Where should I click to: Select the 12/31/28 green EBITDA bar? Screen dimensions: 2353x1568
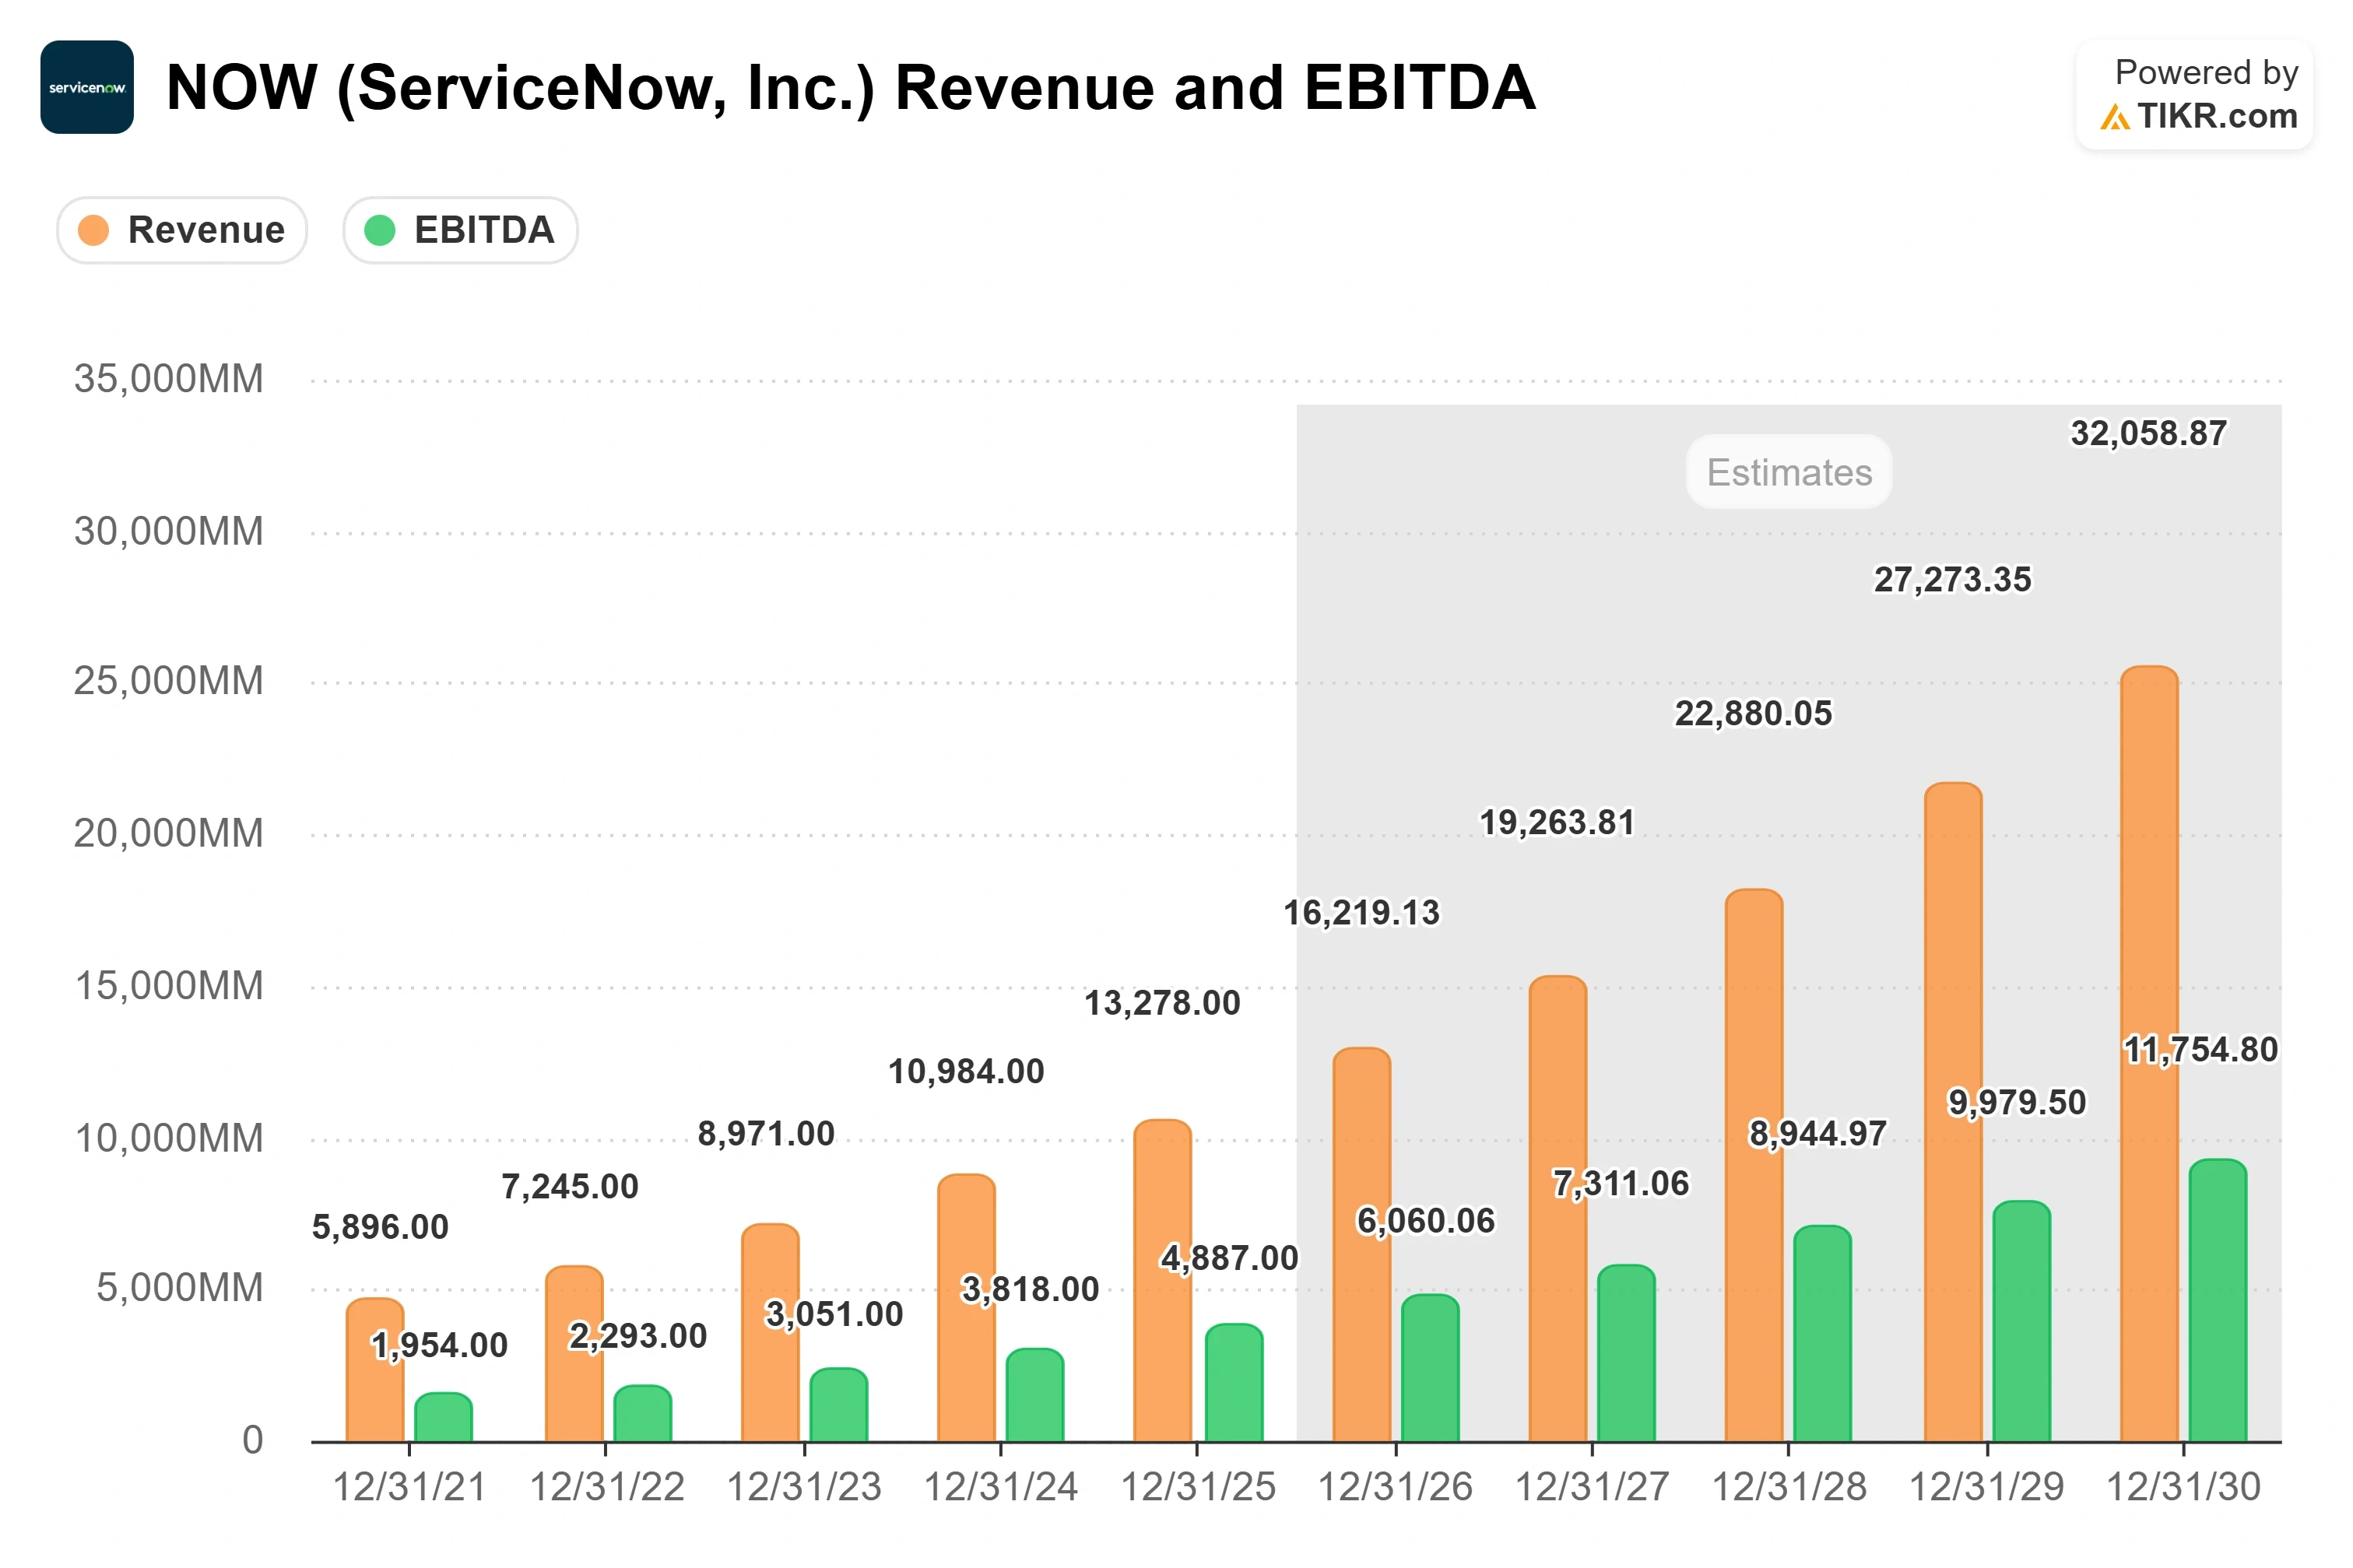(1822, 1334)
